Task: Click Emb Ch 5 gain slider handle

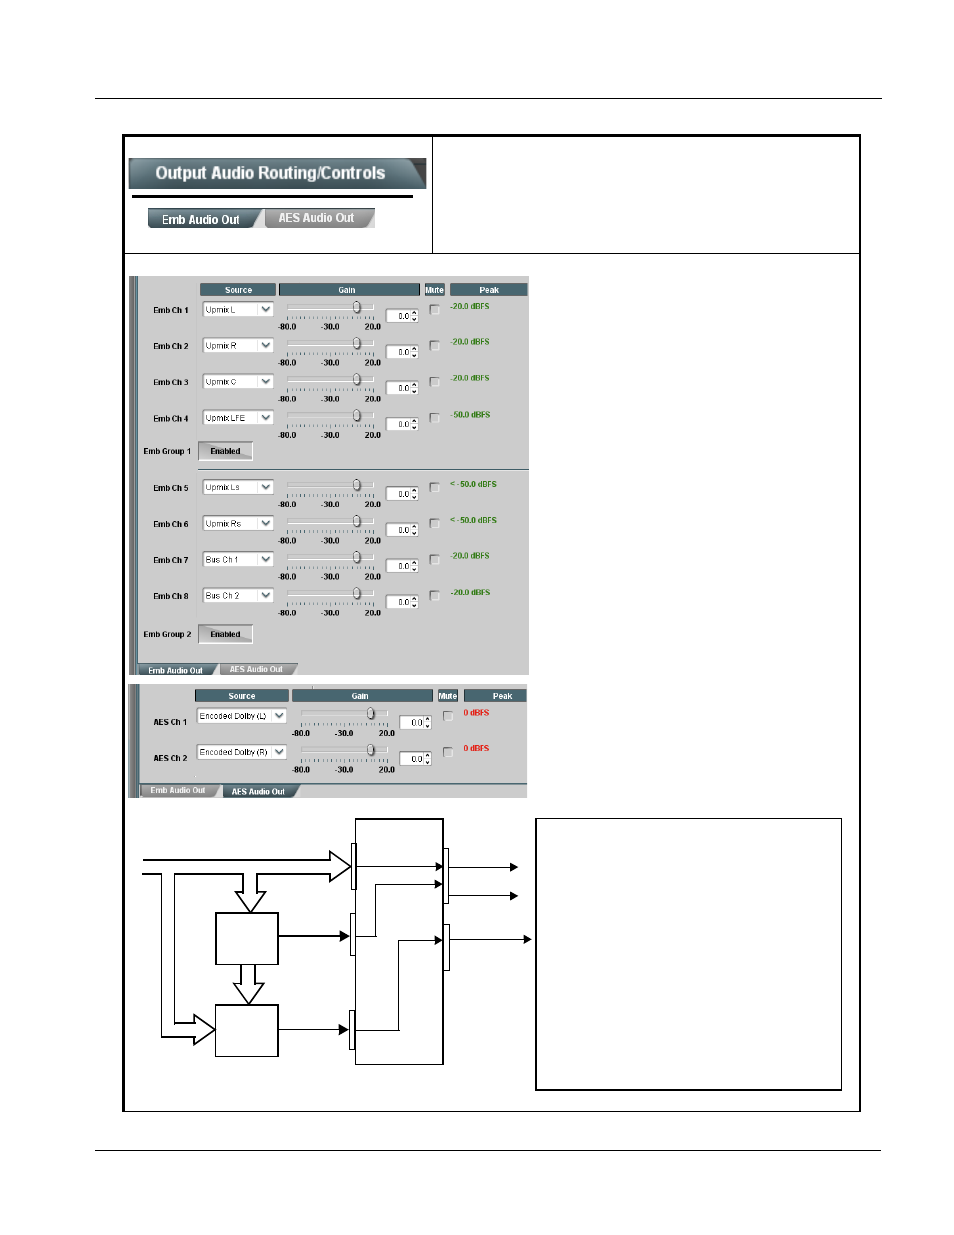Action: [357, 486]
